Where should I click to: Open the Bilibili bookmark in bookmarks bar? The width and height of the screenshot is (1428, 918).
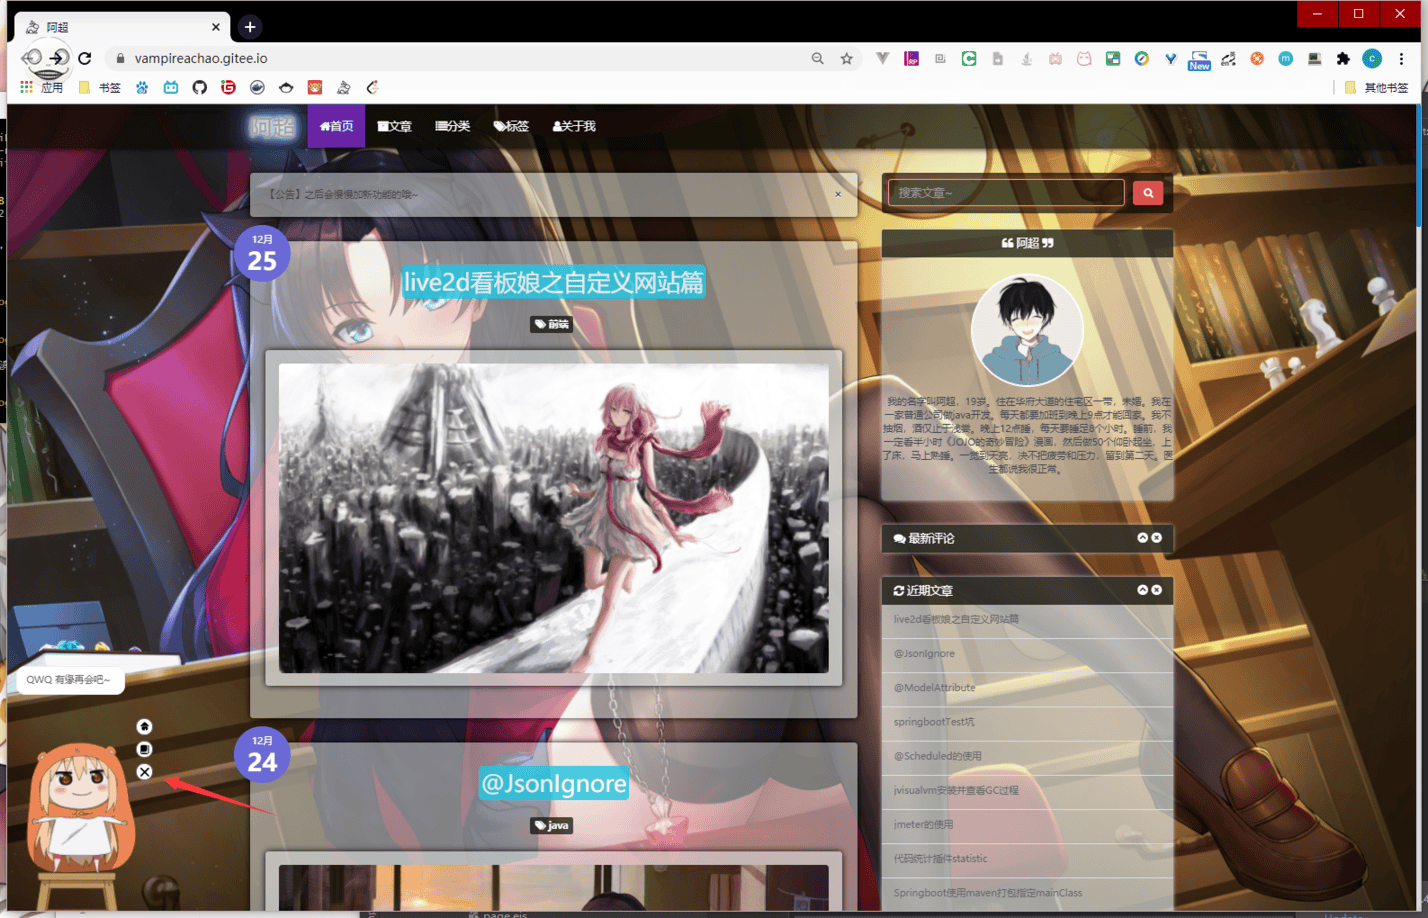pos(171,88)
